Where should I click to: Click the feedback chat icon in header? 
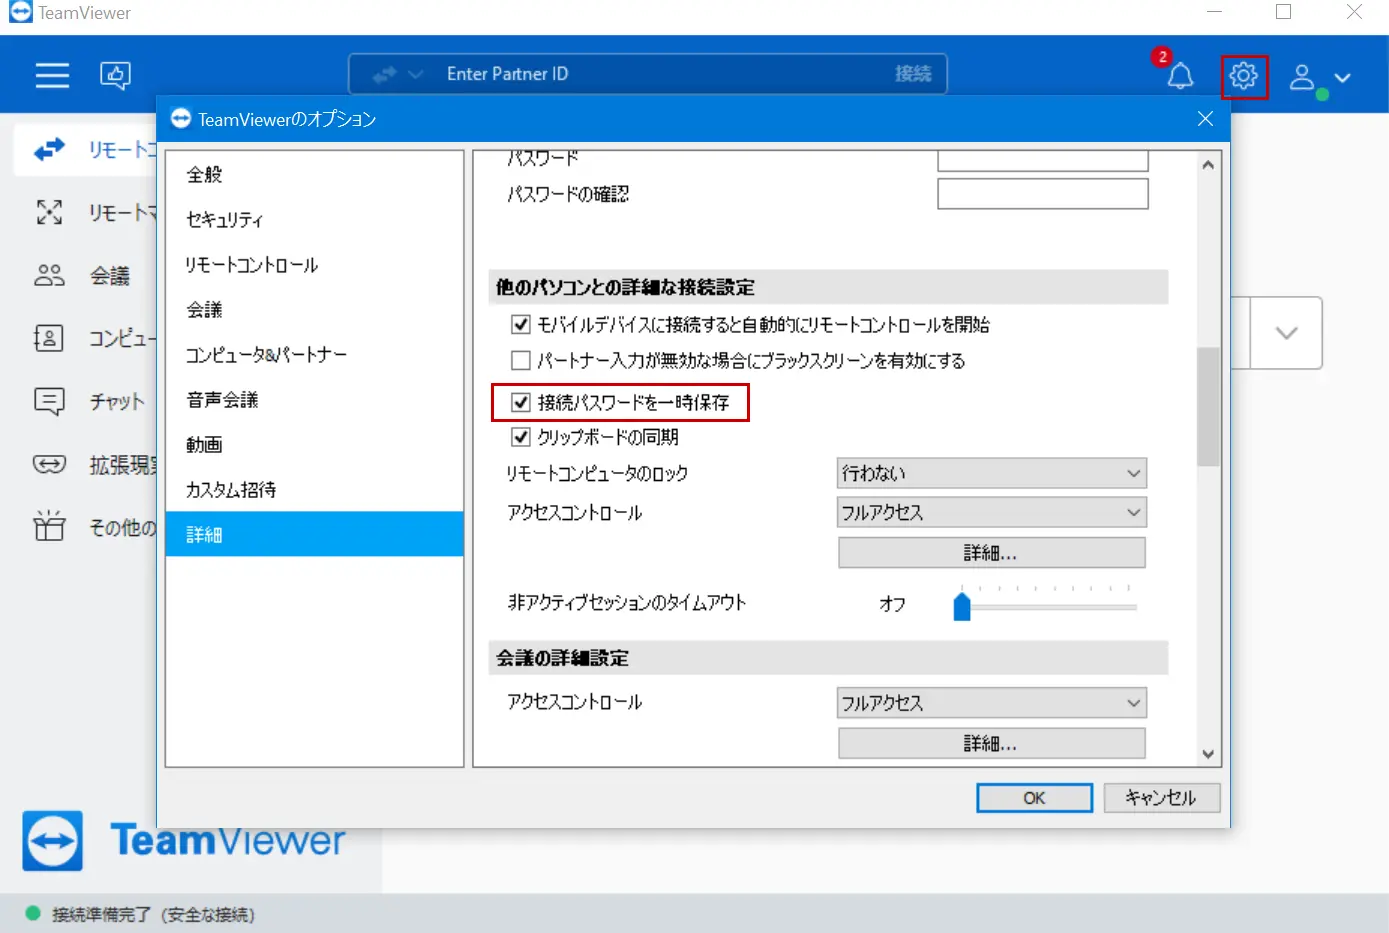(x=115, y=75)
